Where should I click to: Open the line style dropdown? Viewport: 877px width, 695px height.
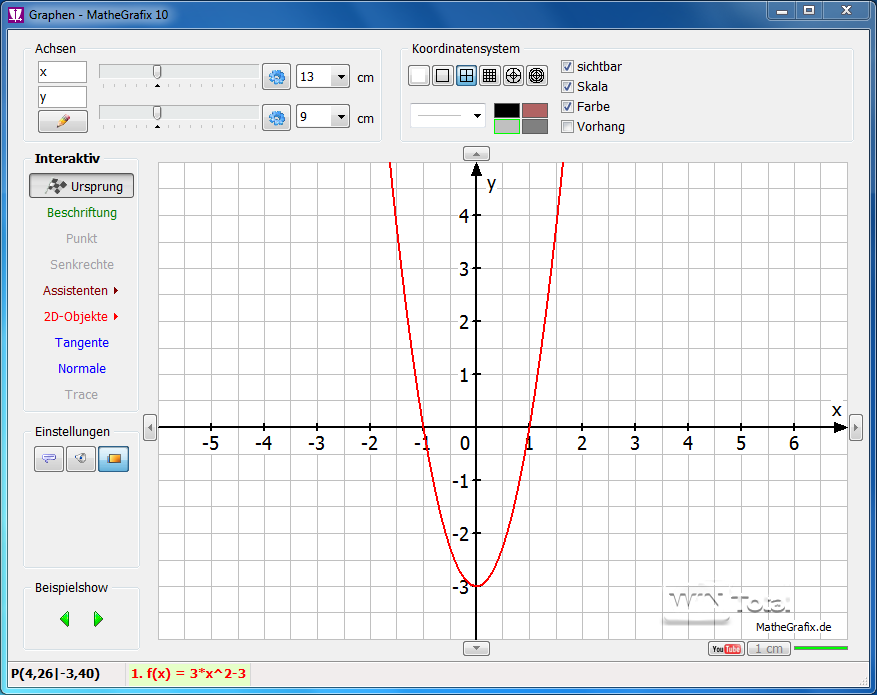[x=447, y=116]
